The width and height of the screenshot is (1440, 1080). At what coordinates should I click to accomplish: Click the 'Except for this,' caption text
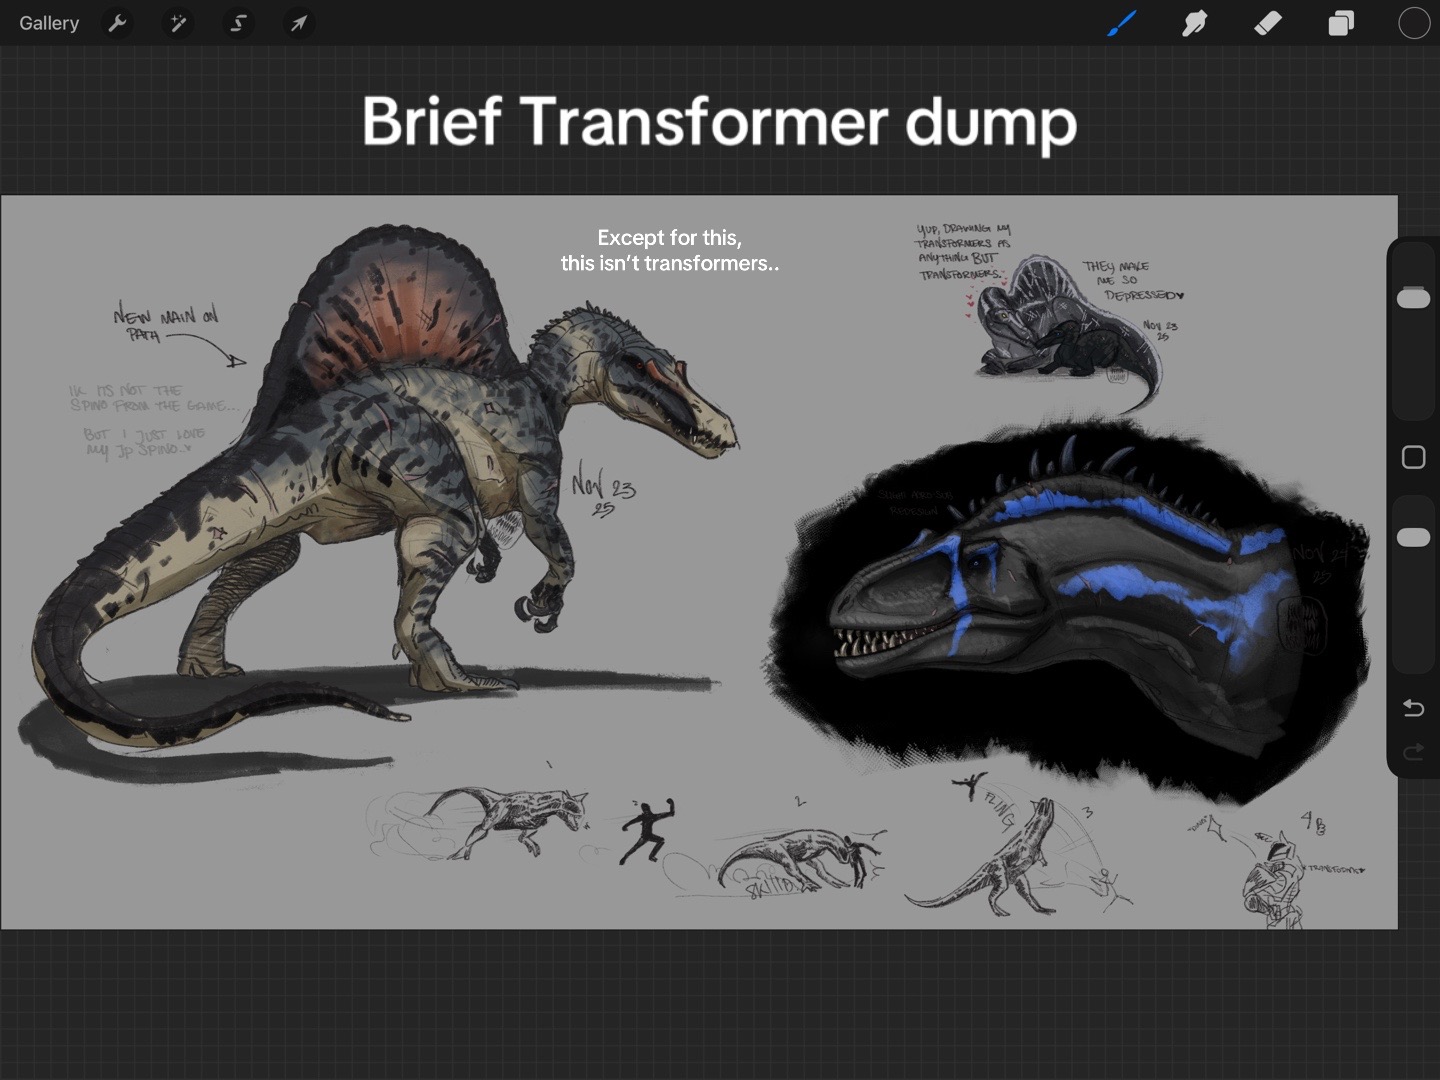click(669, 238)
